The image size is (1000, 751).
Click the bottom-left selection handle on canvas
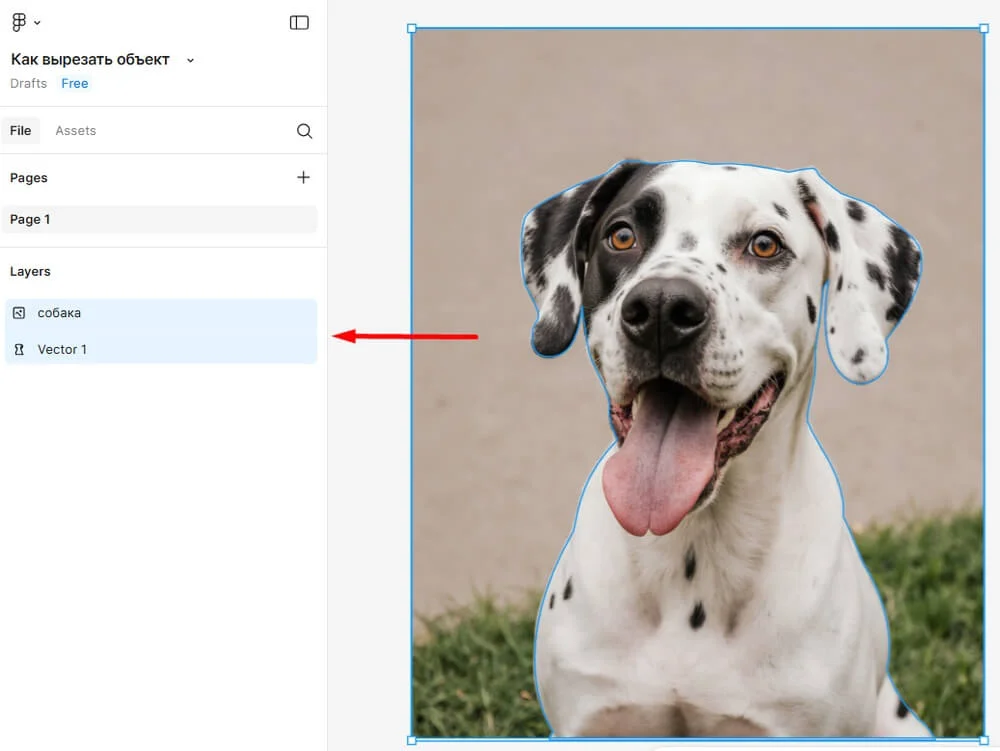pos(411,740)
